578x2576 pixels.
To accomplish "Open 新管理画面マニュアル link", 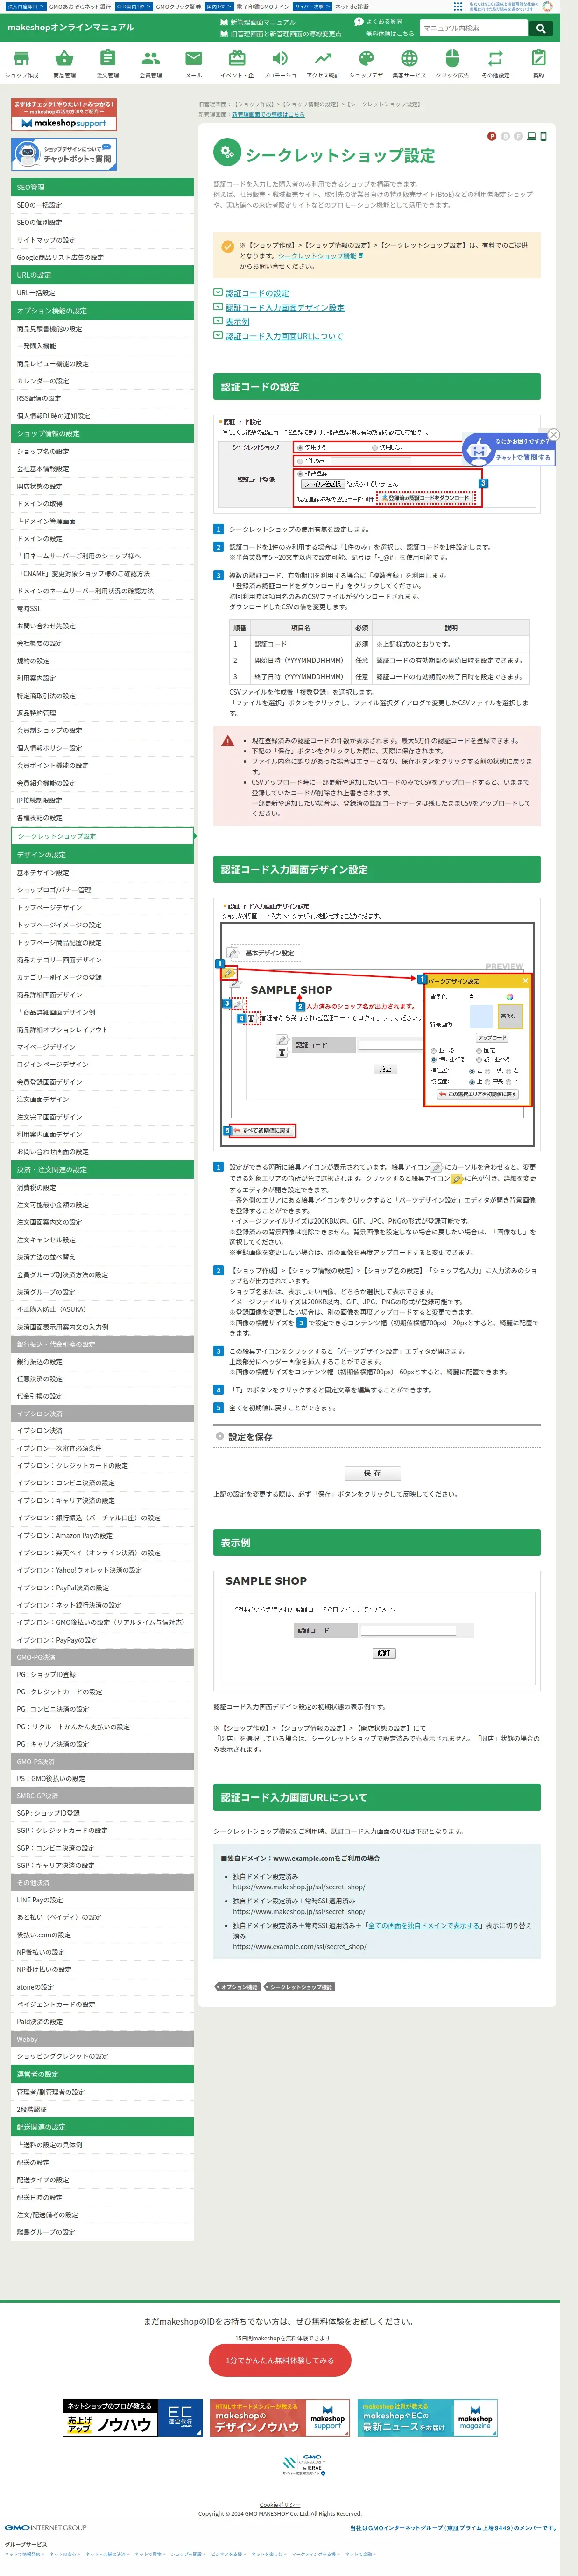I will coord(262,22).
